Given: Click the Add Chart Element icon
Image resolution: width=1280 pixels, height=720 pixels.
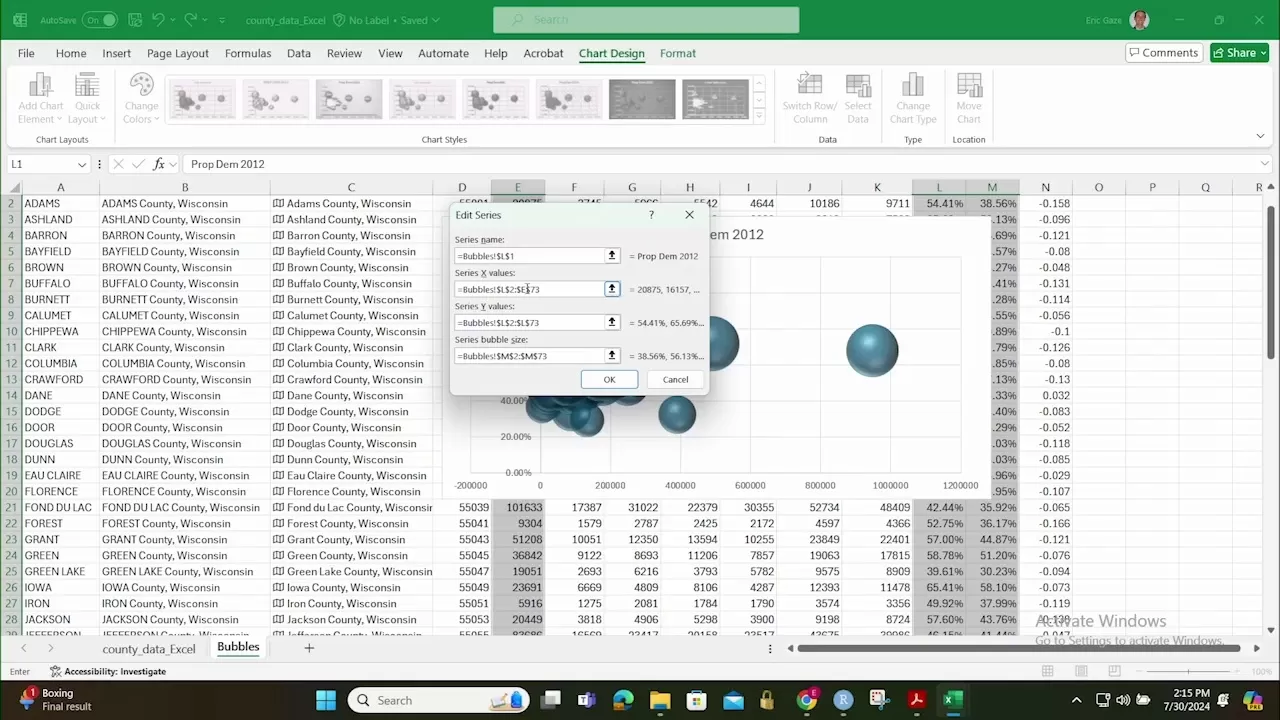Looking at the screenshot, I should (x=40, y=95).
